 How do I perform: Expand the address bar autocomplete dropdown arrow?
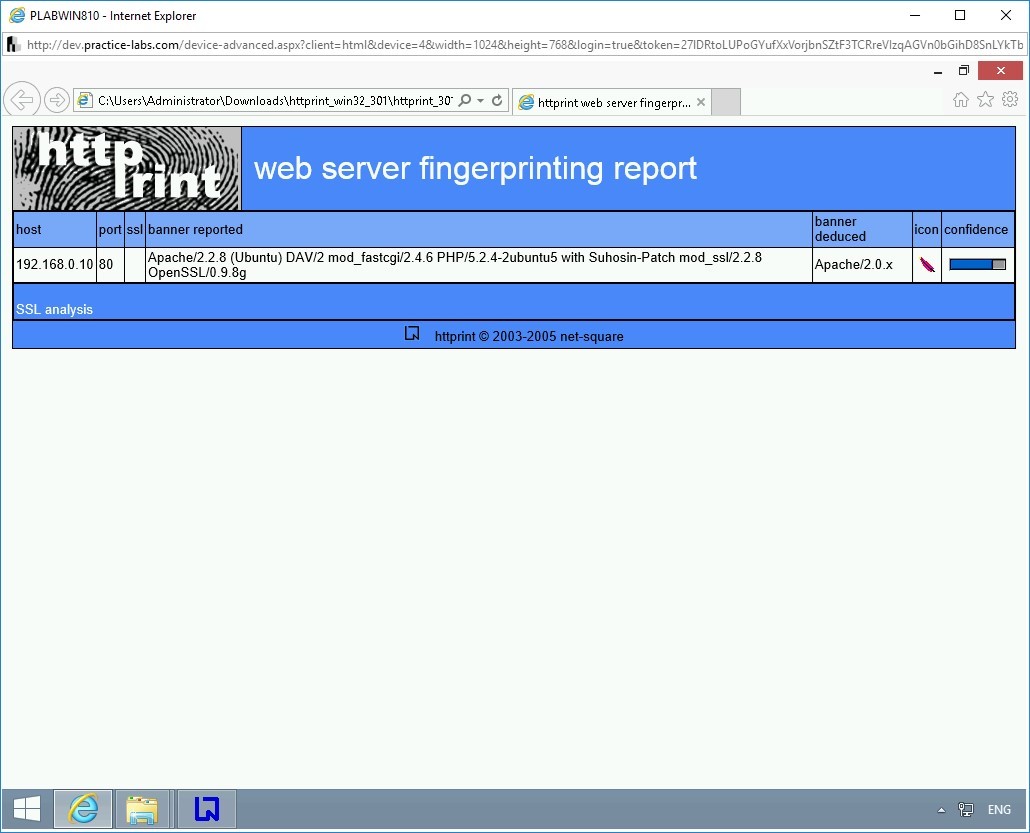pyautogui.click(x=481, y=101)
